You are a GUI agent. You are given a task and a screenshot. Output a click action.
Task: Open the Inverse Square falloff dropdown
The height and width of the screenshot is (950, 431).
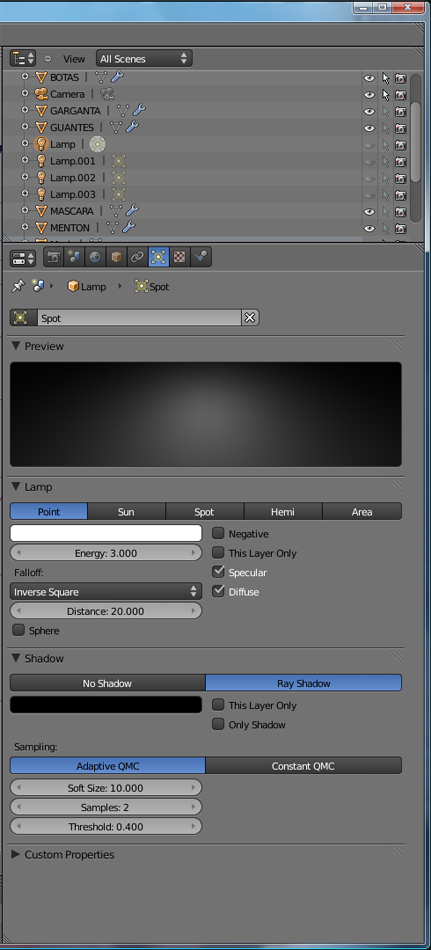click(x=106, y=592)
